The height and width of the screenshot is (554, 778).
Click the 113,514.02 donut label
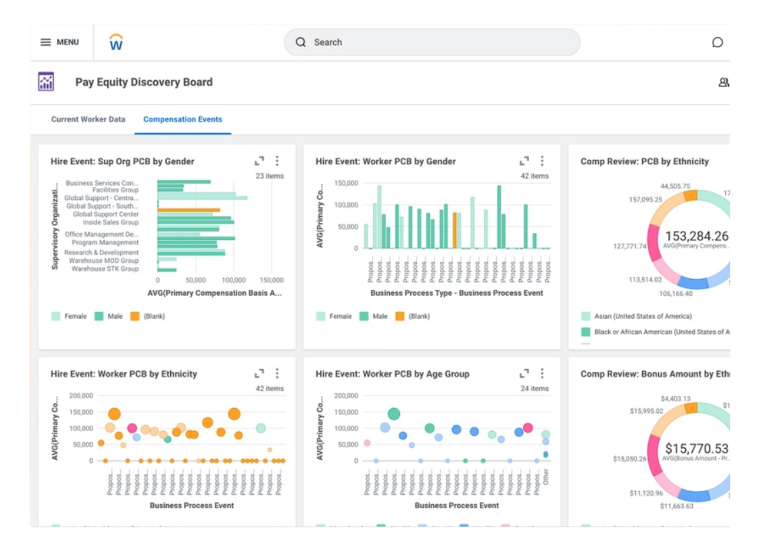pos(645,279)
